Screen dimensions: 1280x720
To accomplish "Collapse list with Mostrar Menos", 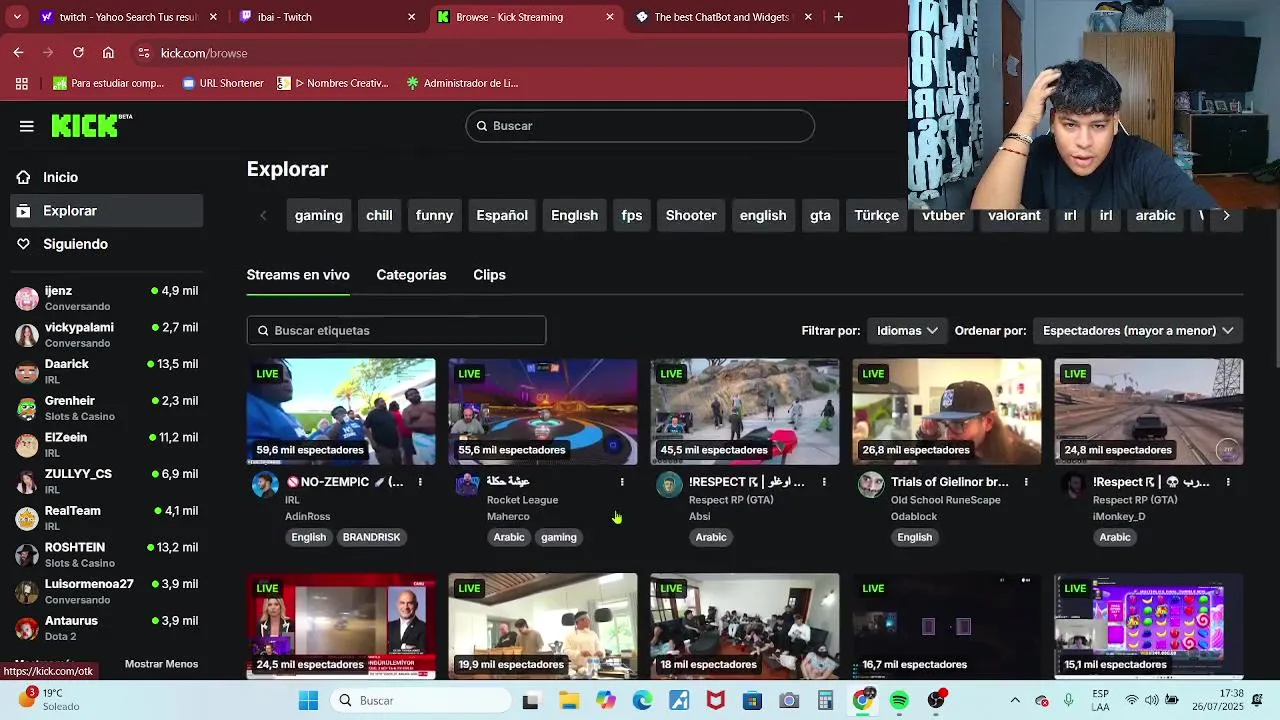I will click(161, 664).
